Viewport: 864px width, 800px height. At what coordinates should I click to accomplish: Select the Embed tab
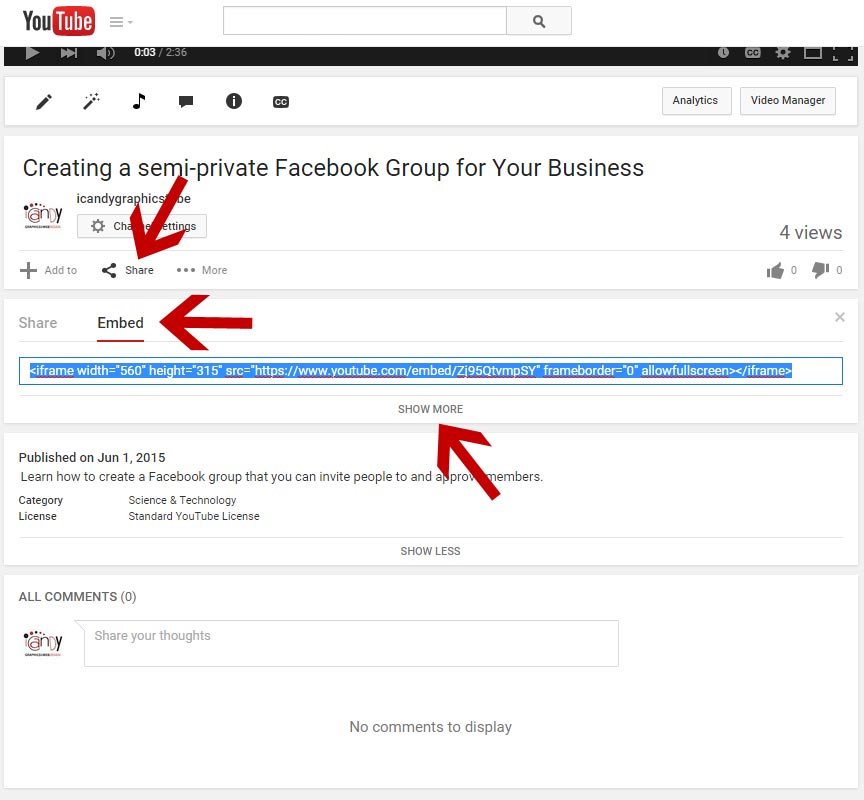[x=120, y=323]
